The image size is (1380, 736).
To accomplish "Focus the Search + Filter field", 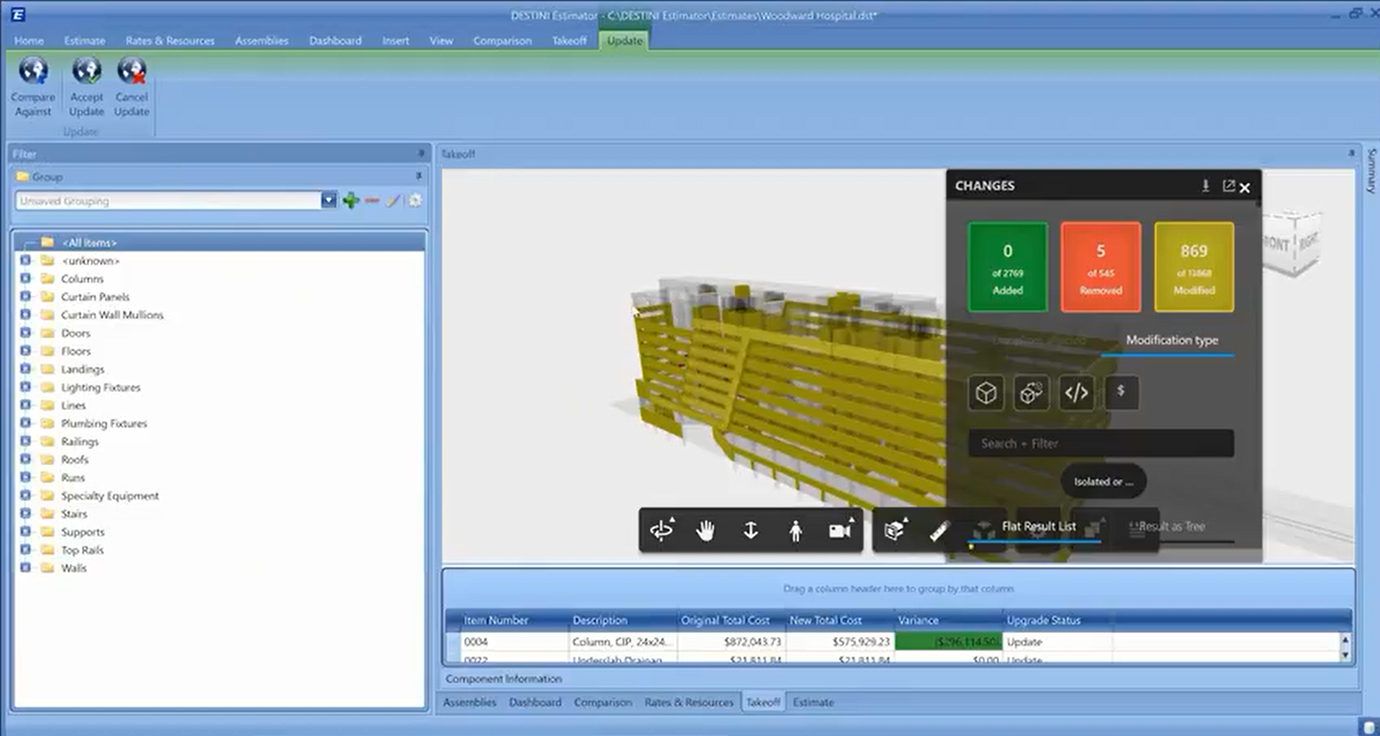I will click(x=1101, y=443).
